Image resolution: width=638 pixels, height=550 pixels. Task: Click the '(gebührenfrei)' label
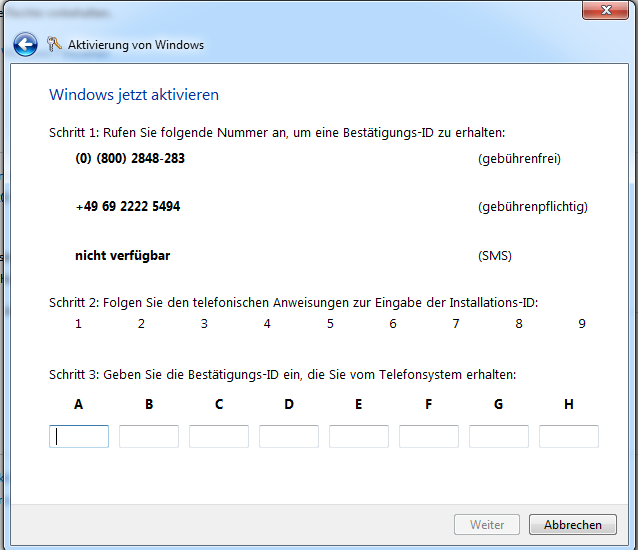tap(519, 159)
